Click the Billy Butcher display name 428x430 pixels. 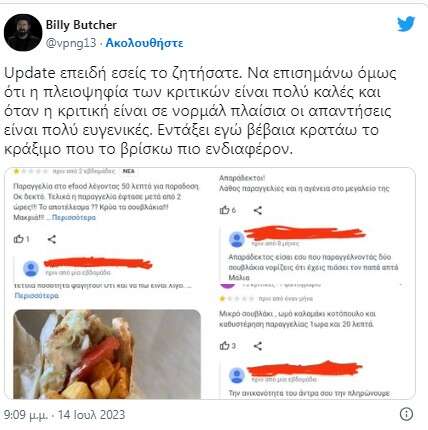(x=81, y=25)
